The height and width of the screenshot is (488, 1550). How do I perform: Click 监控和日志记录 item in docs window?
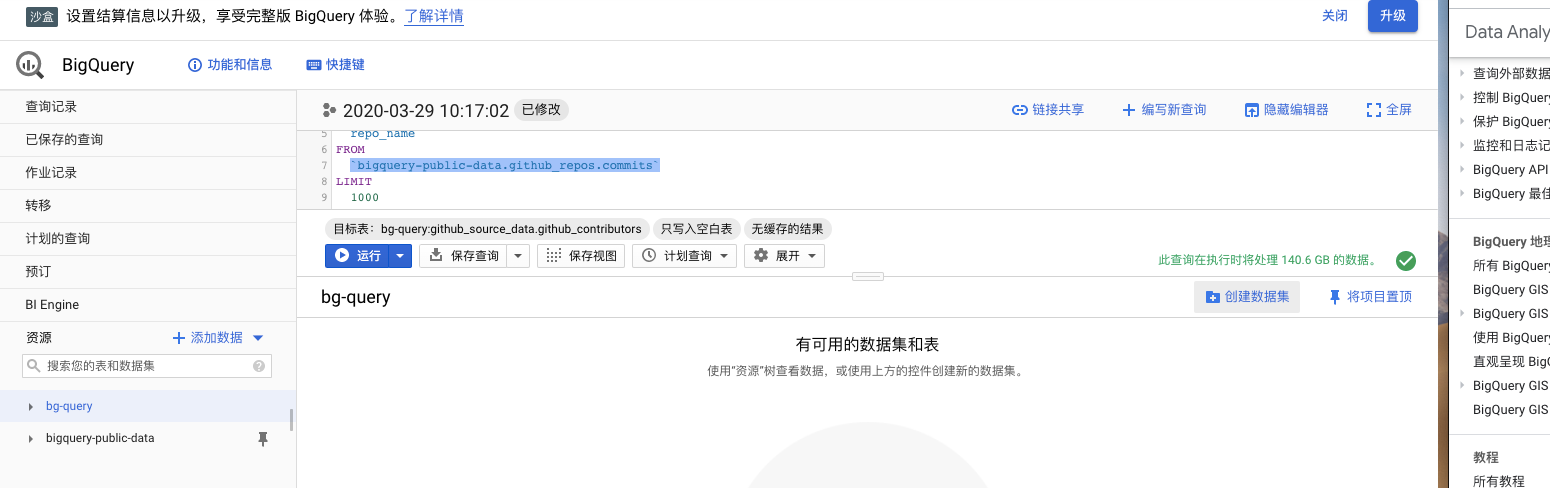point(1511,146)
